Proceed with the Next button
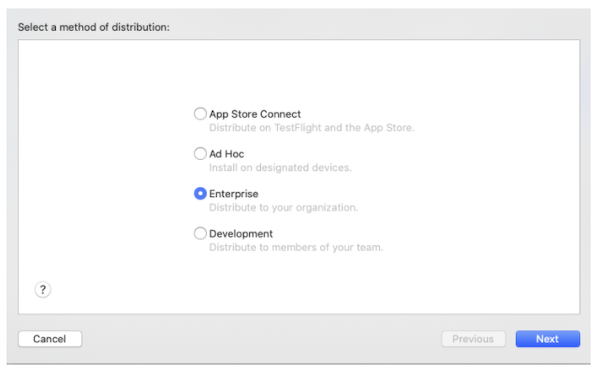The height and width of the screenshot is (377, 600). [548, 339]
